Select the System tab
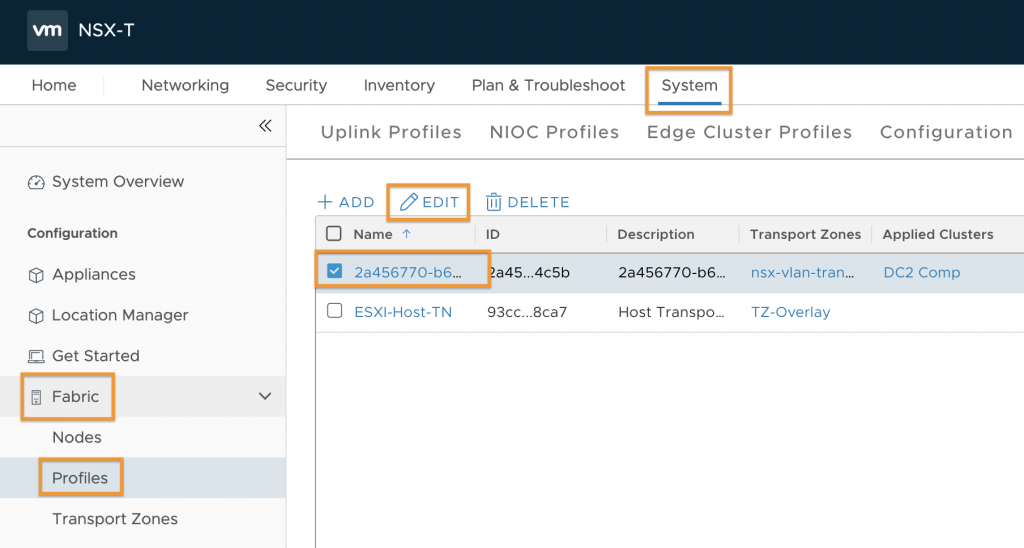Screen dimensions: 1024x548 point(690,86)
